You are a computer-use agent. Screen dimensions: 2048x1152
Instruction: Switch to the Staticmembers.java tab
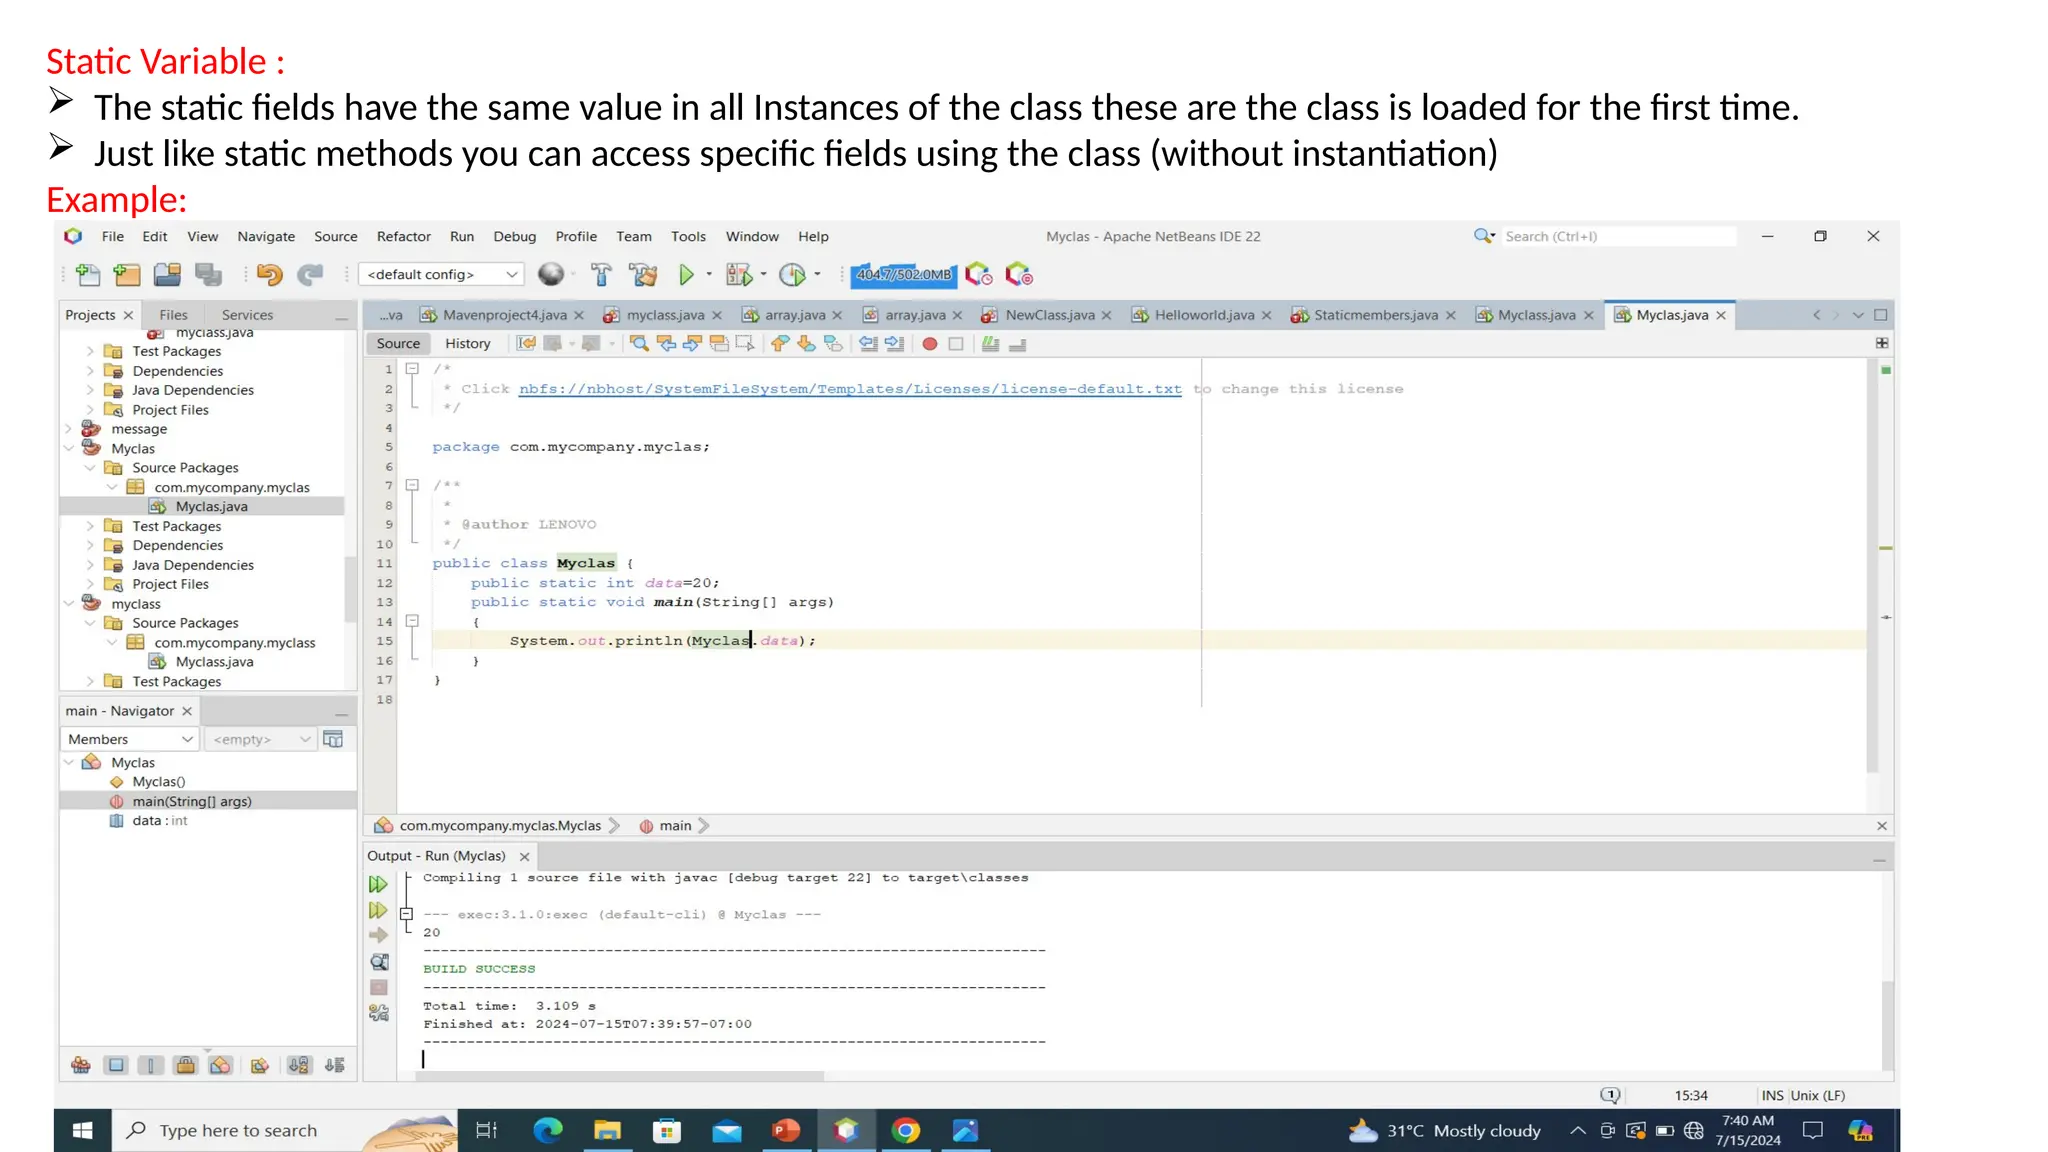tap(1375, 315)
